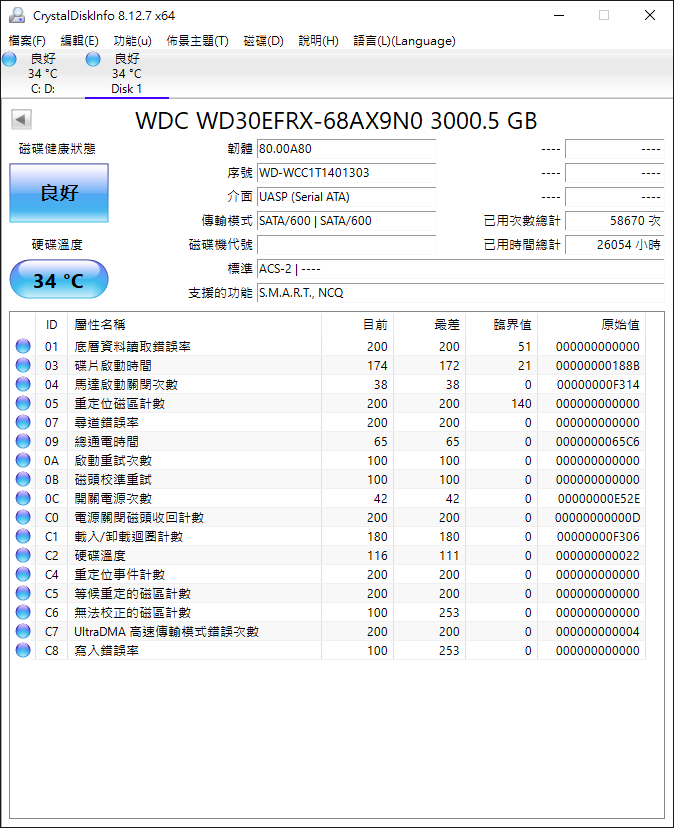Click threshold value 140 in row 05
Screen dimensions: 674x828
pos(521,403)
